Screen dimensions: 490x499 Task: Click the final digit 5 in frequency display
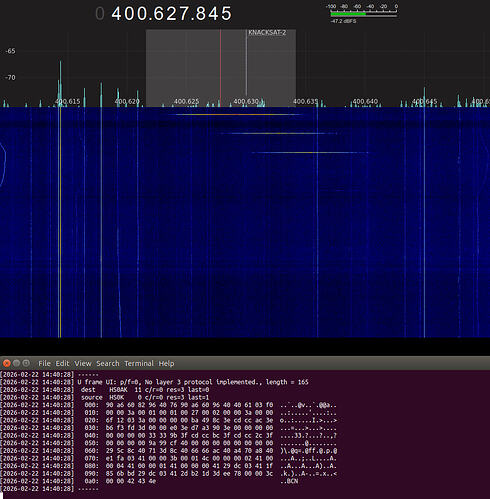226,14
